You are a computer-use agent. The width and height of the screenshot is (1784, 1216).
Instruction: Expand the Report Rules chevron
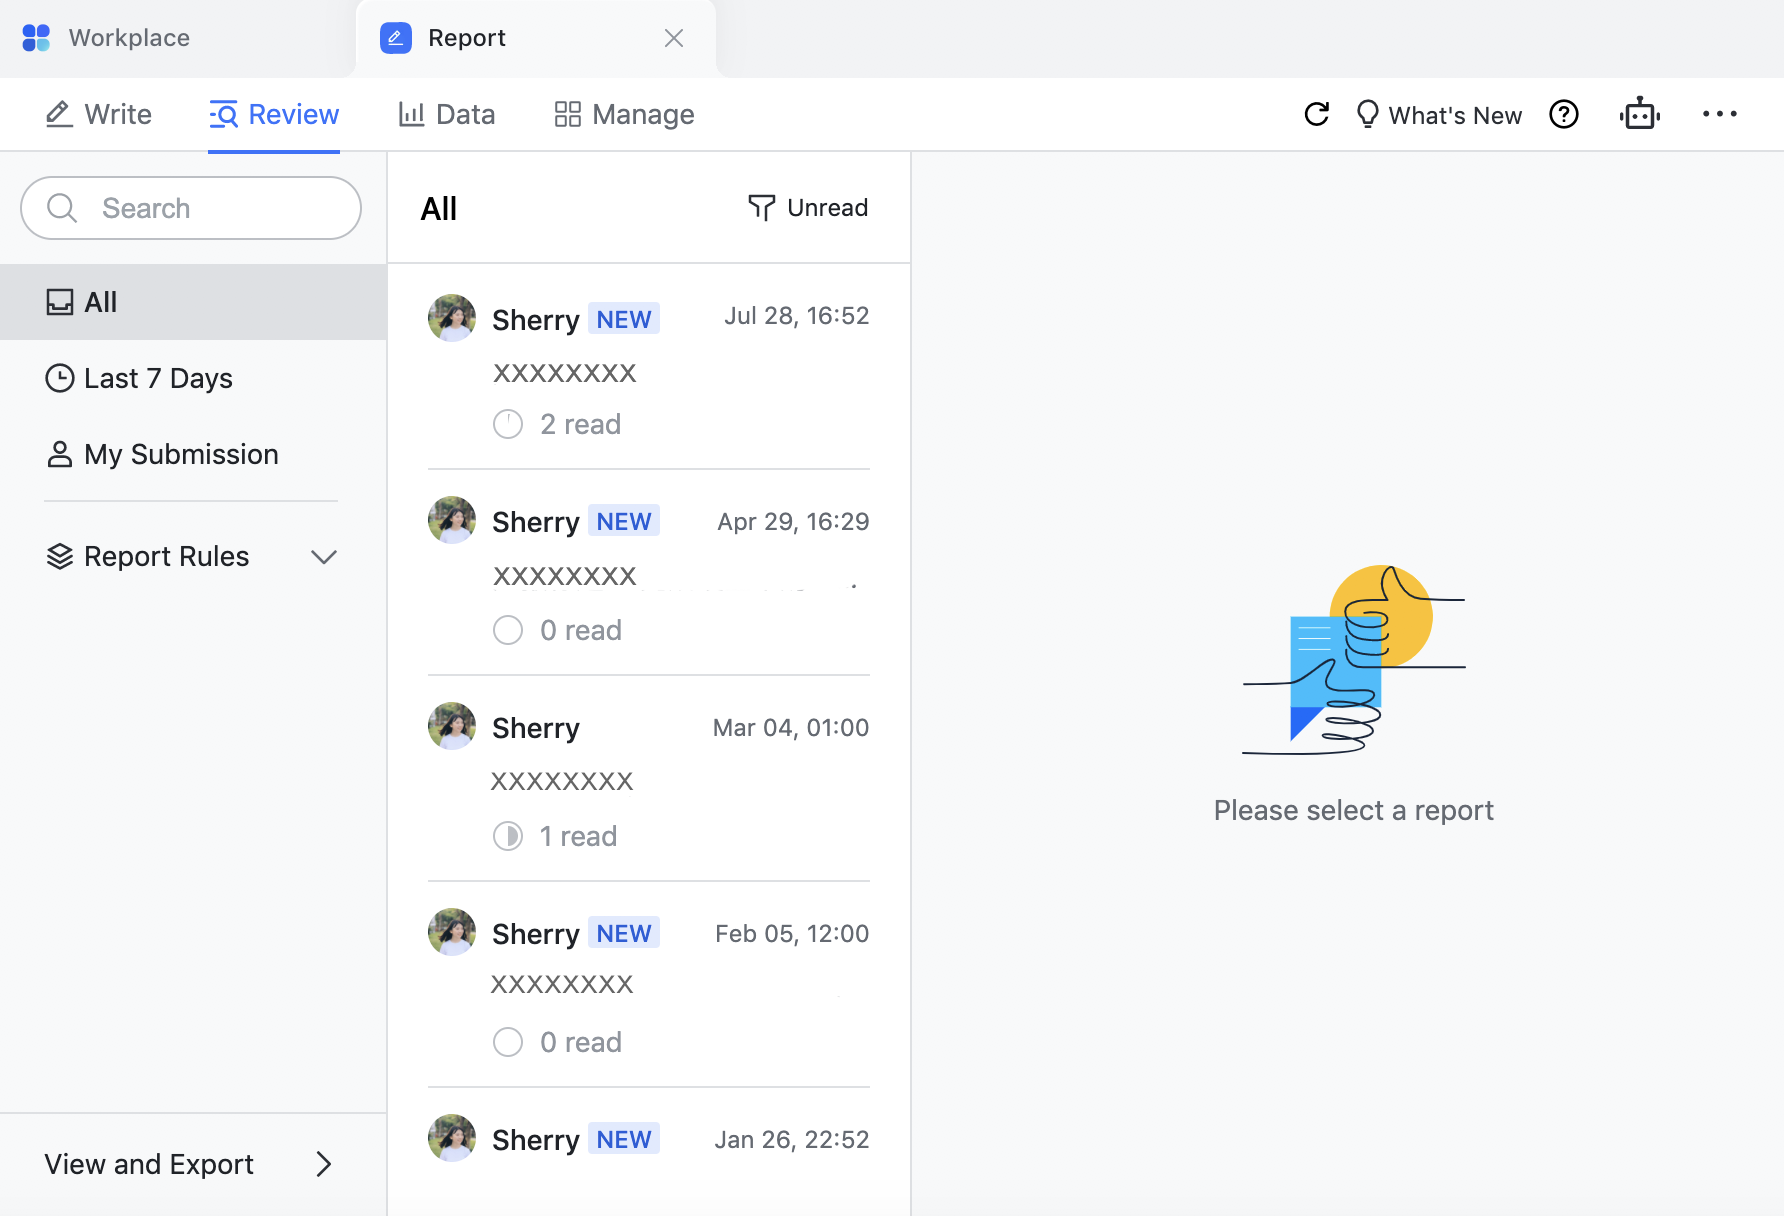click(323, 557)
